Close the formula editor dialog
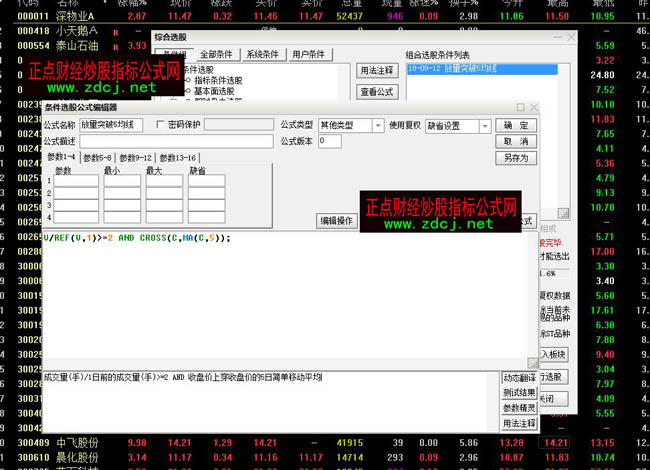Viewport: 650px width, 470px height. coord(534,107)
